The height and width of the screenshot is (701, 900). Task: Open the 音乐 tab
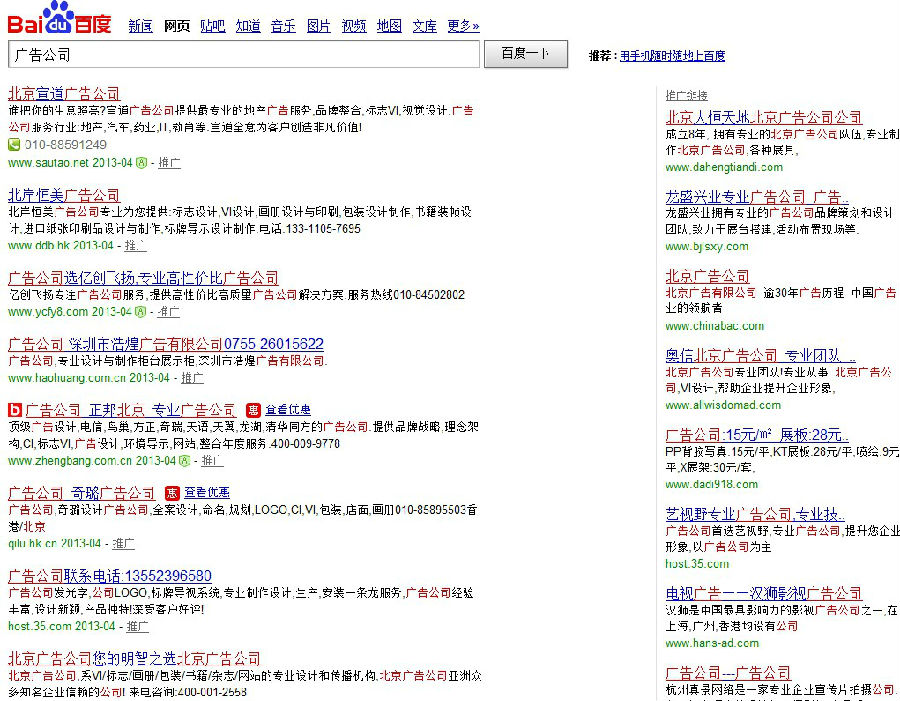point(284,26)
